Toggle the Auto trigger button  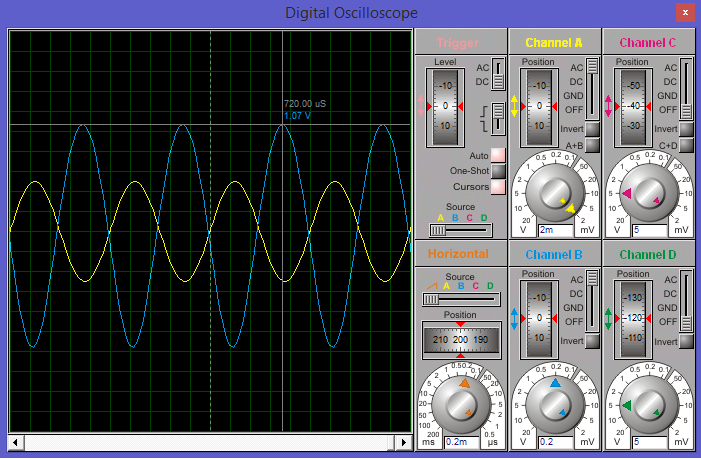(498, 155)
